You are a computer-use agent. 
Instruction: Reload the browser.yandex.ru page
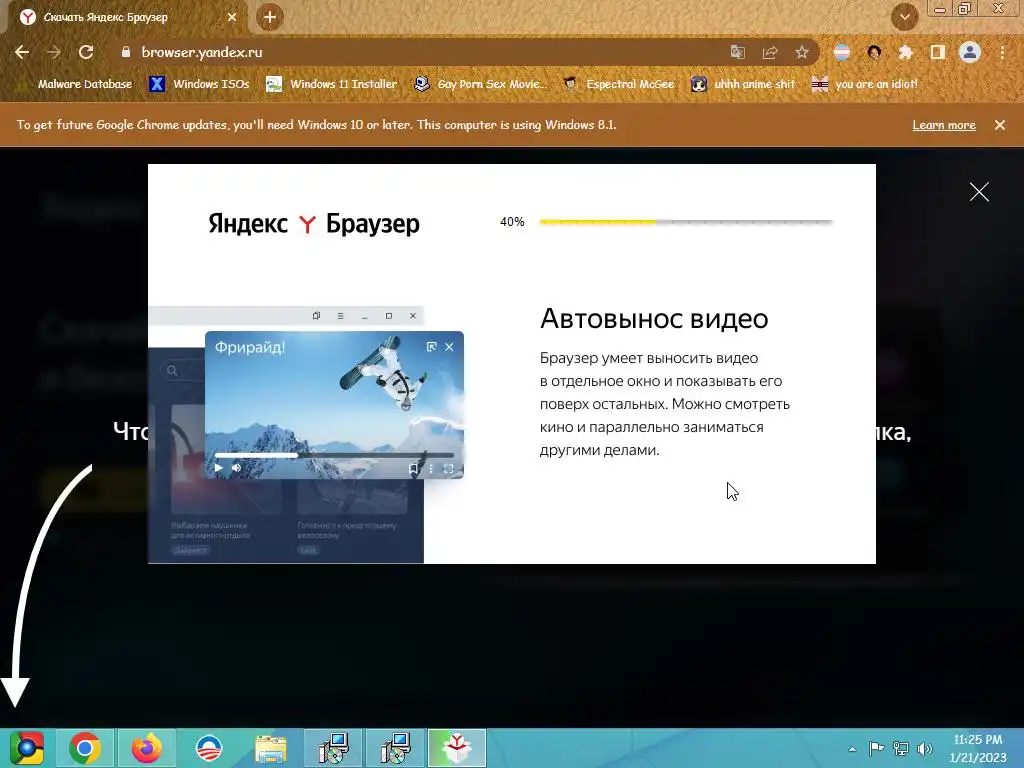86,52
